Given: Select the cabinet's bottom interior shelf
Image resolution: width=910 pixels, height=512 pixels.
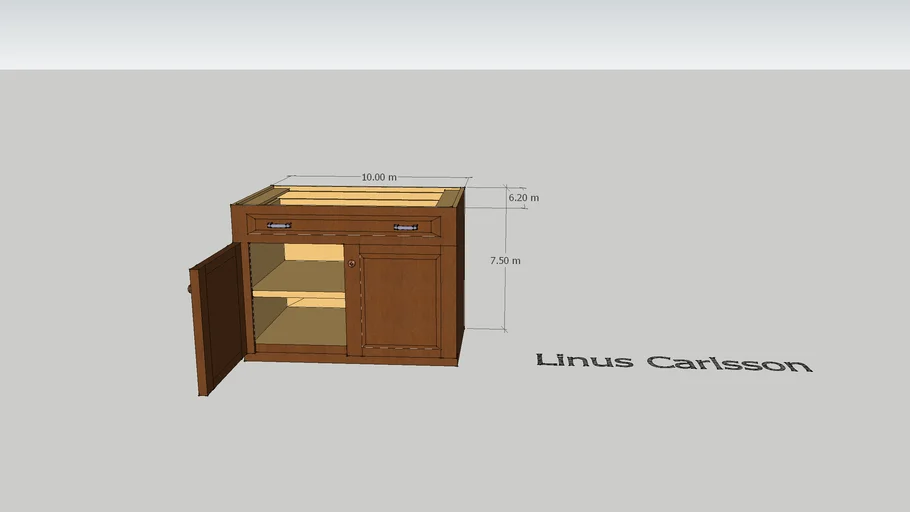Looking at the screenshot, I should coord(301,326).
